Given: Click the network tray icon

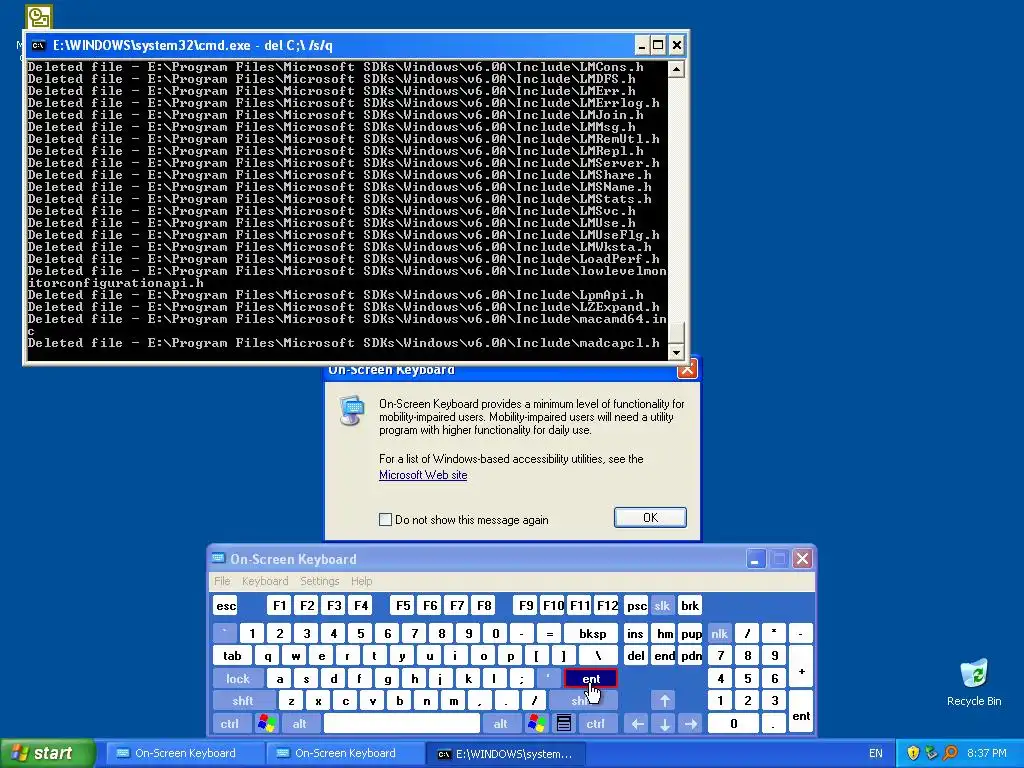Looking at the screenshot, I should pos(931,753).
